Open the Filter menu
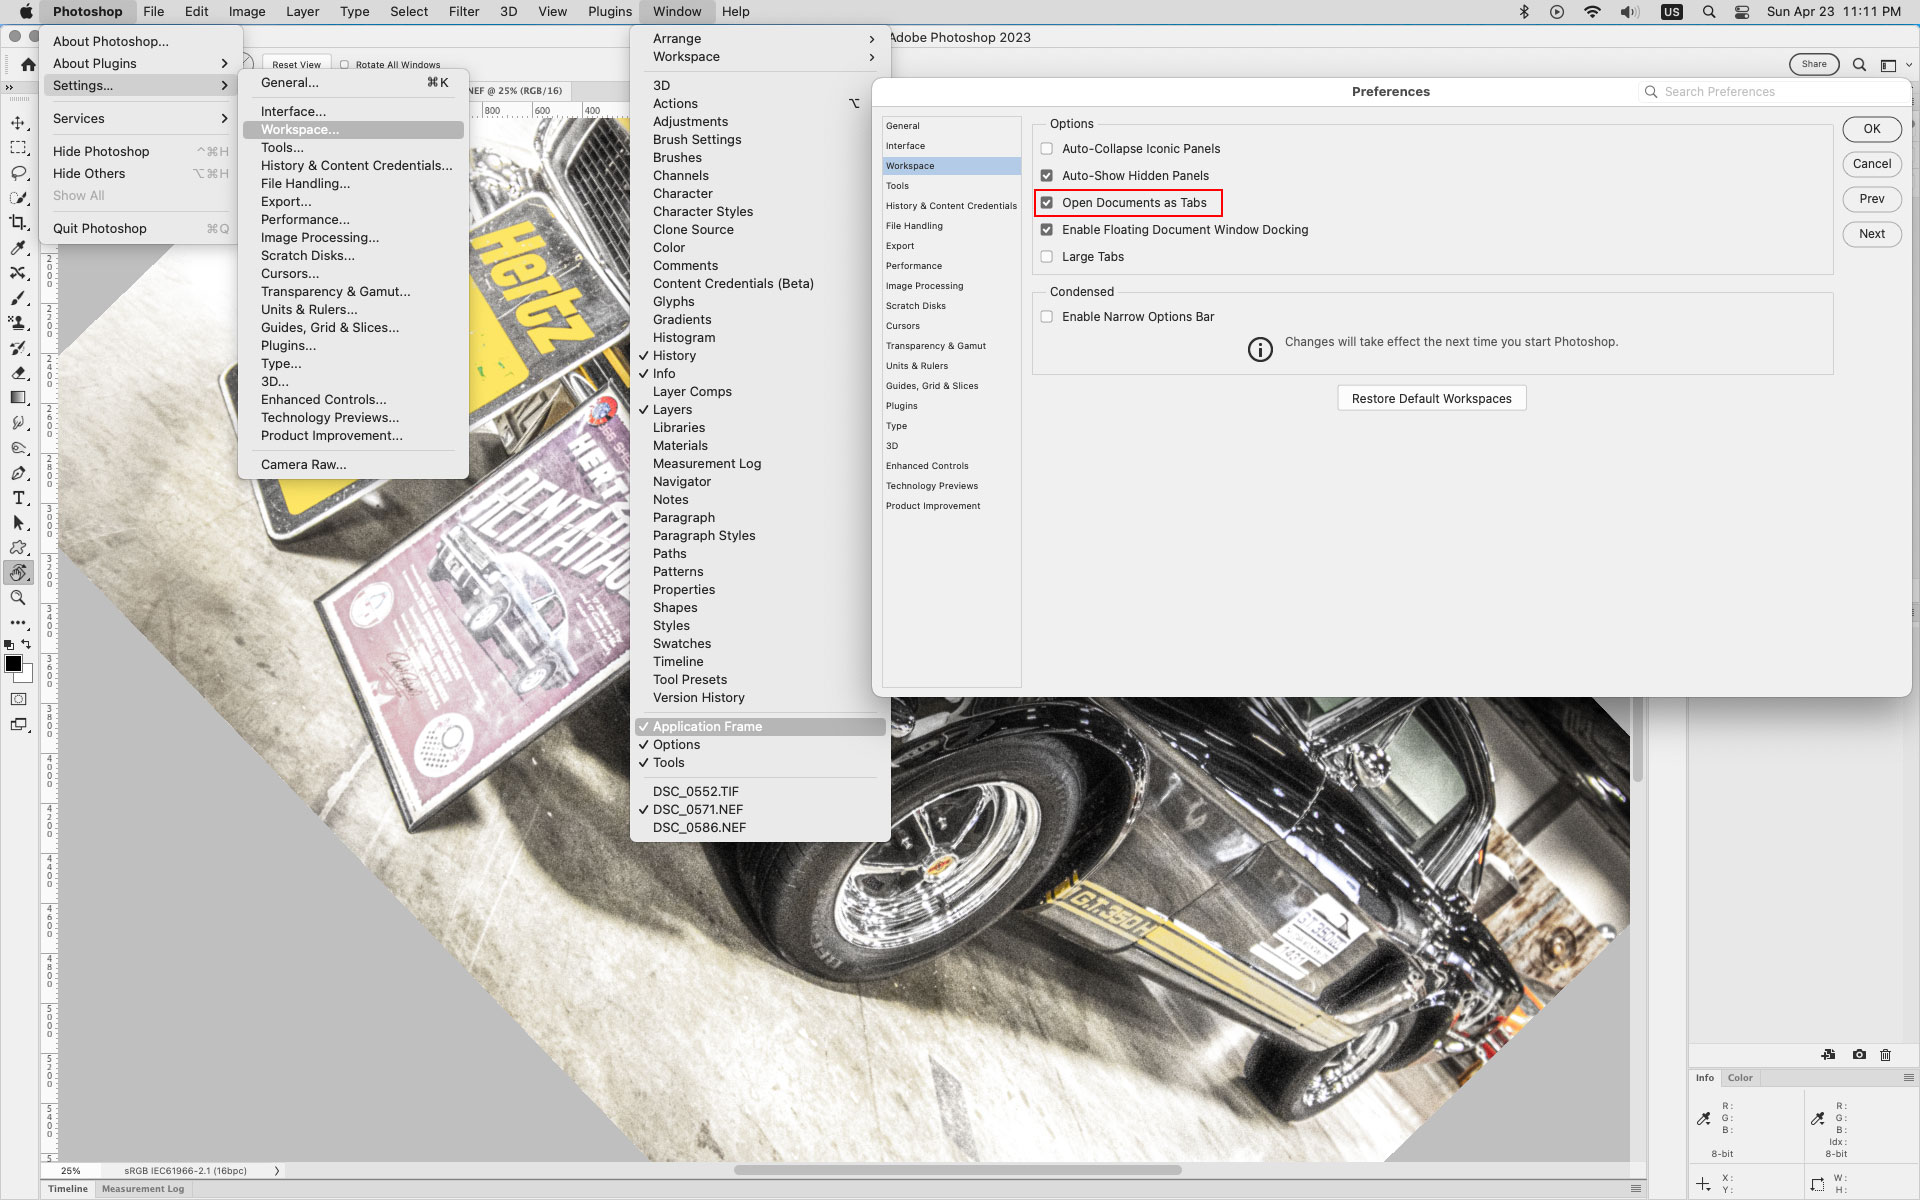This screenshot has width=1920, height=1200. (463, 11)
